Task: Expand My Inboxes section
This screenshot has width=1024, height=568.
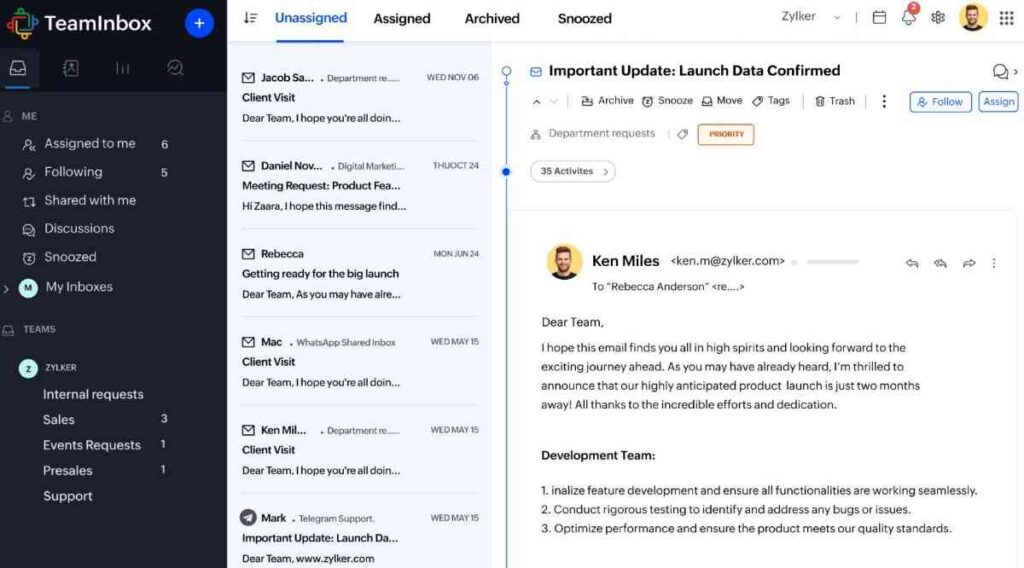Action: click(x=7, y=288)
